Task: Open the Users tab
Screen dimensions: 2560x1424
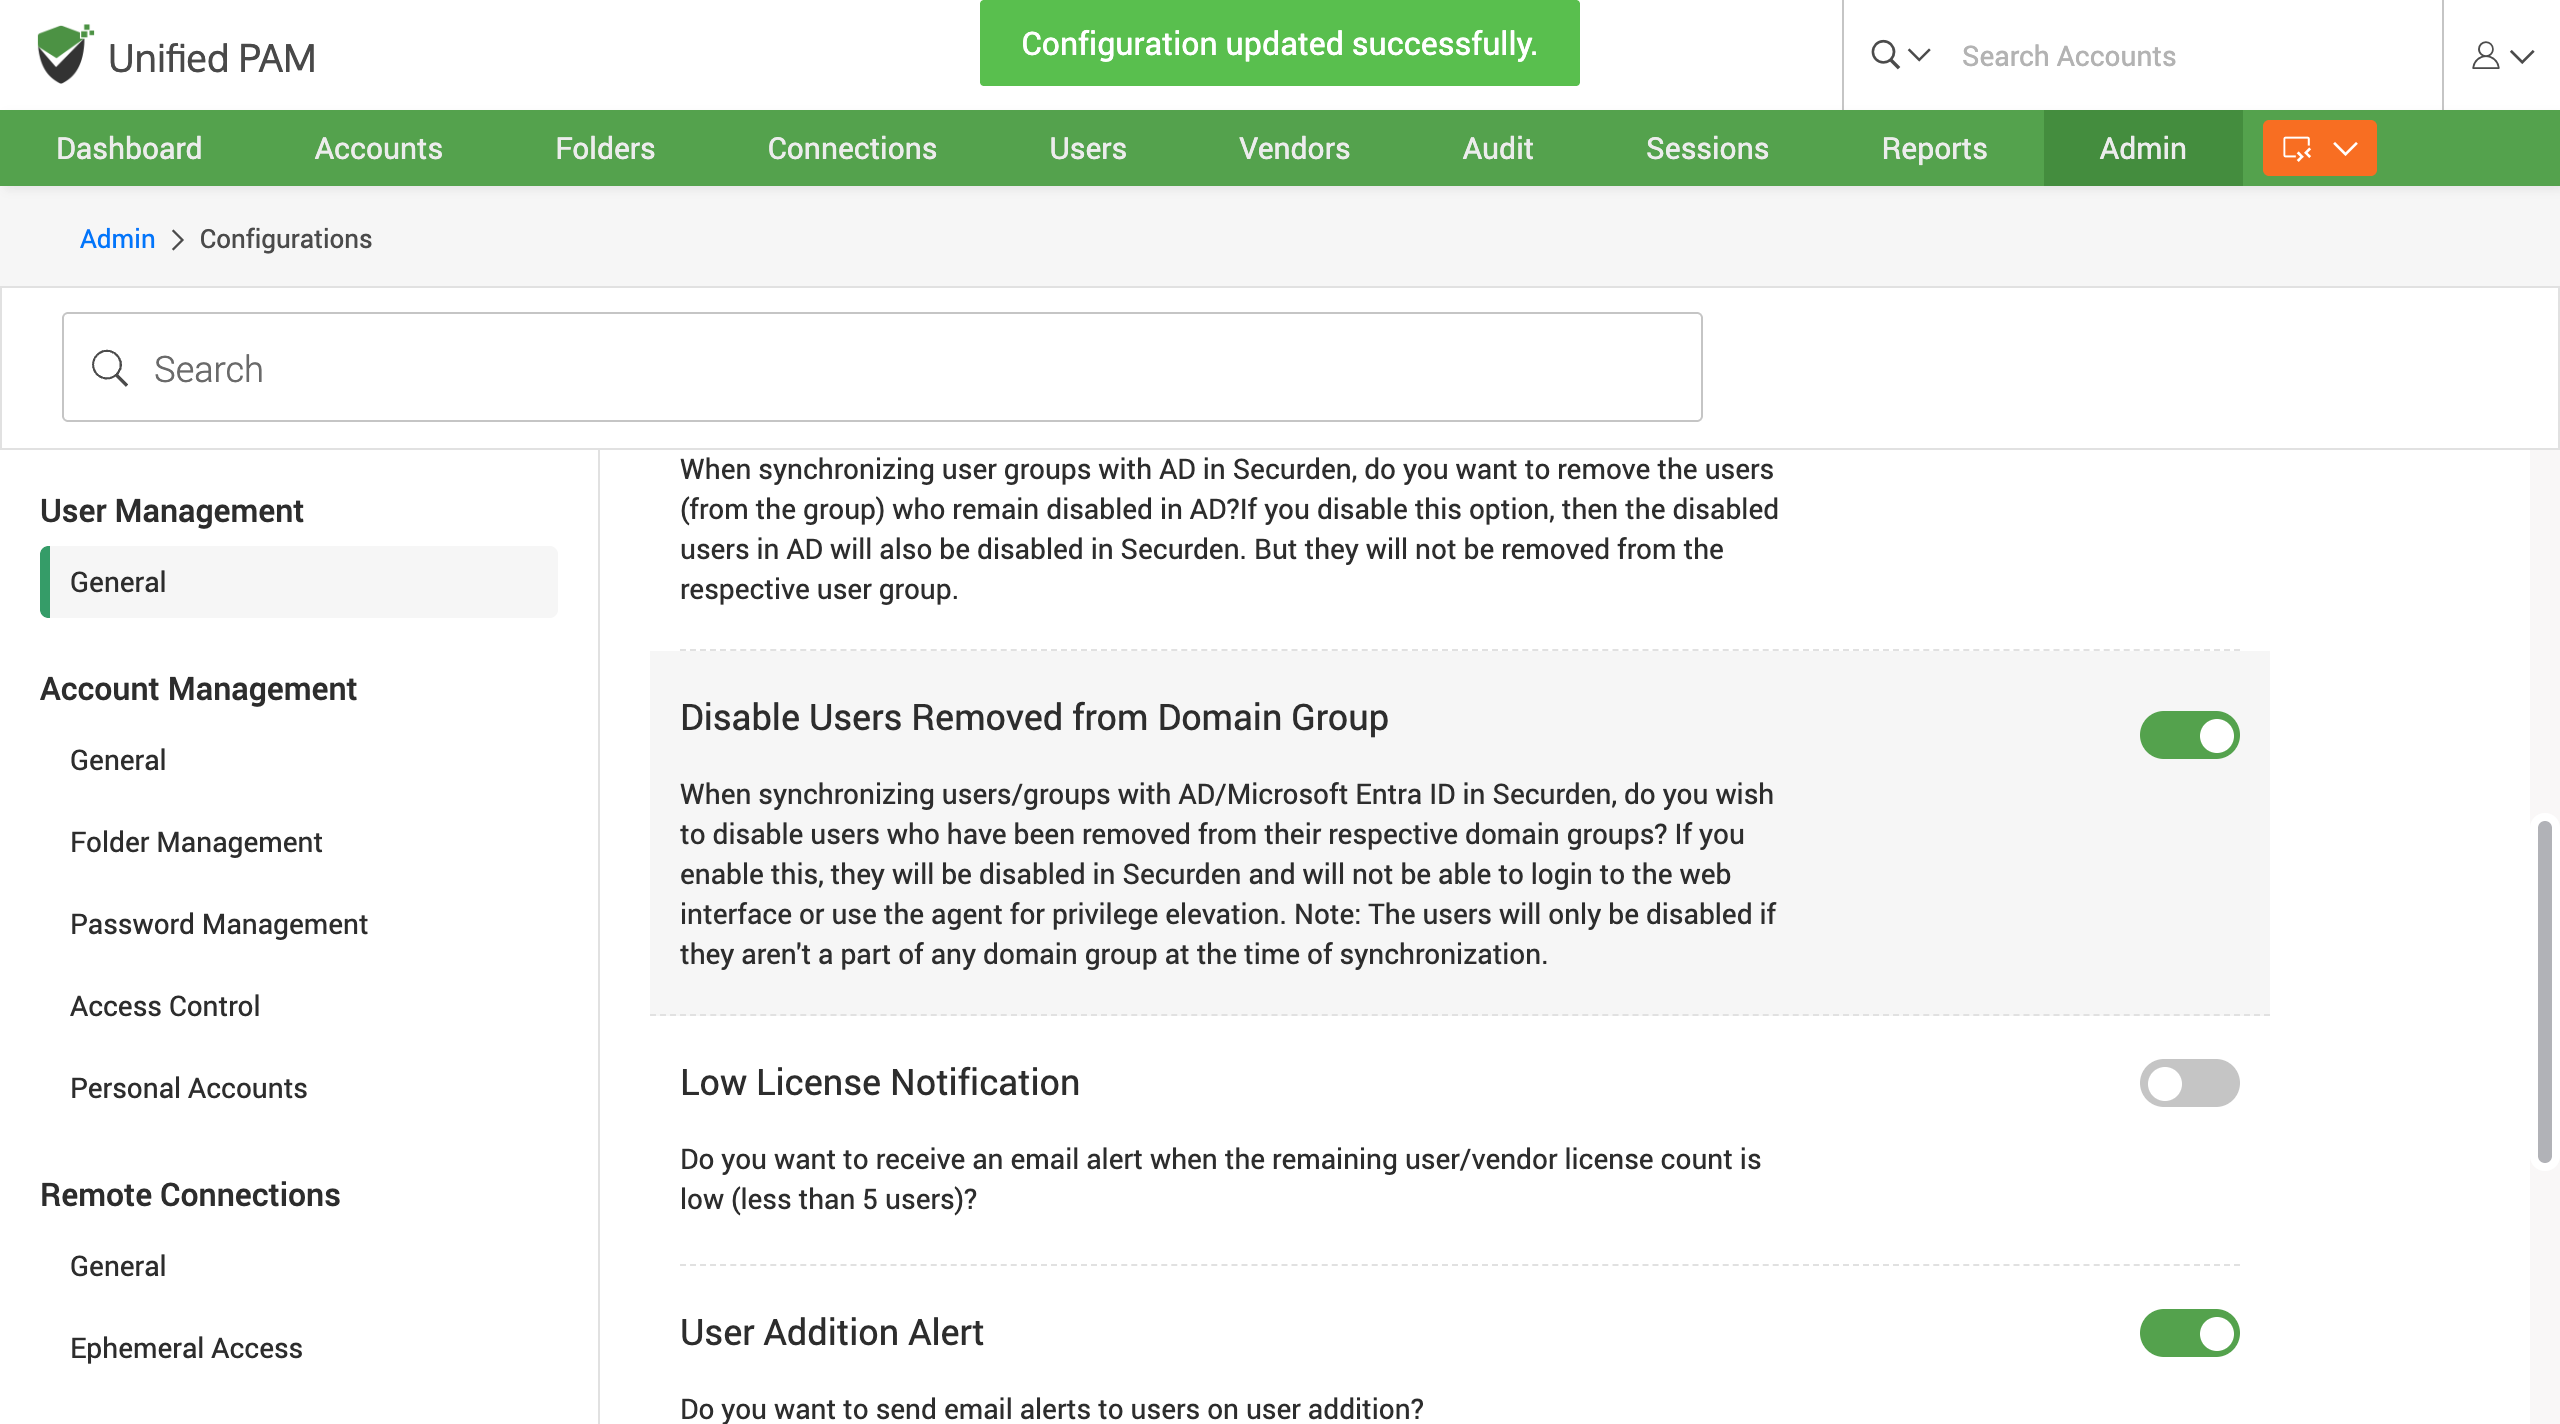Action: click(x=1088, y=148)
